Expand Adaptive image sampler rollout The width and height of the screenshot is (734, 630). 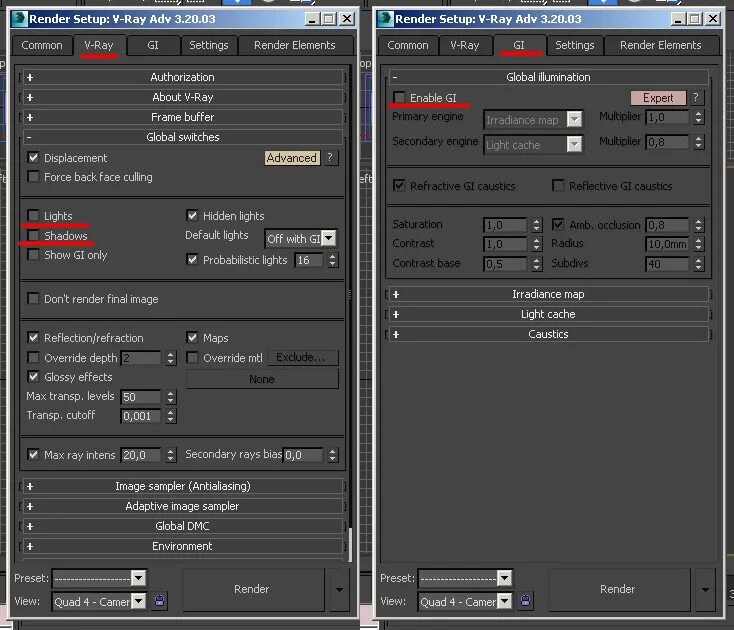[183, 506]
